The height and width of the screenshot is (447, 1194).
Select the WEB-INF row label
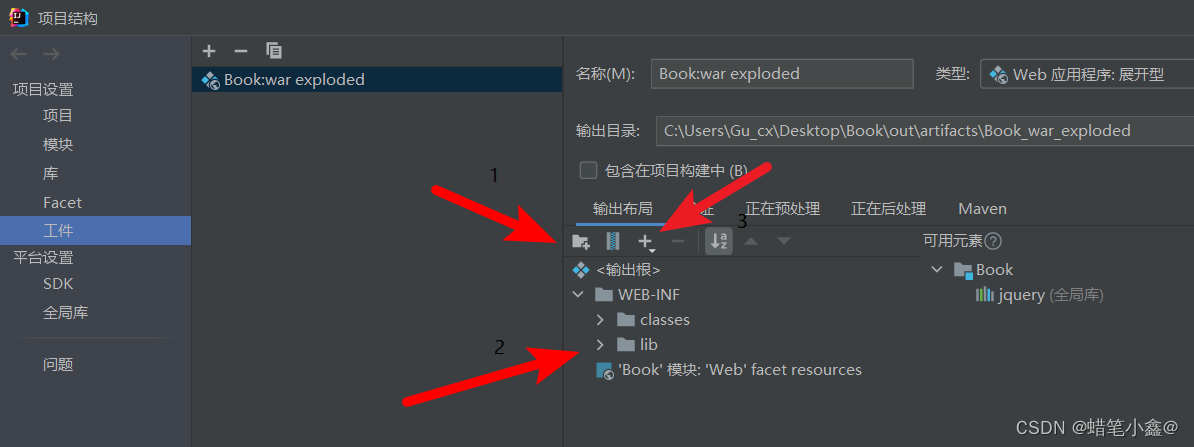[x=649, y=295]
